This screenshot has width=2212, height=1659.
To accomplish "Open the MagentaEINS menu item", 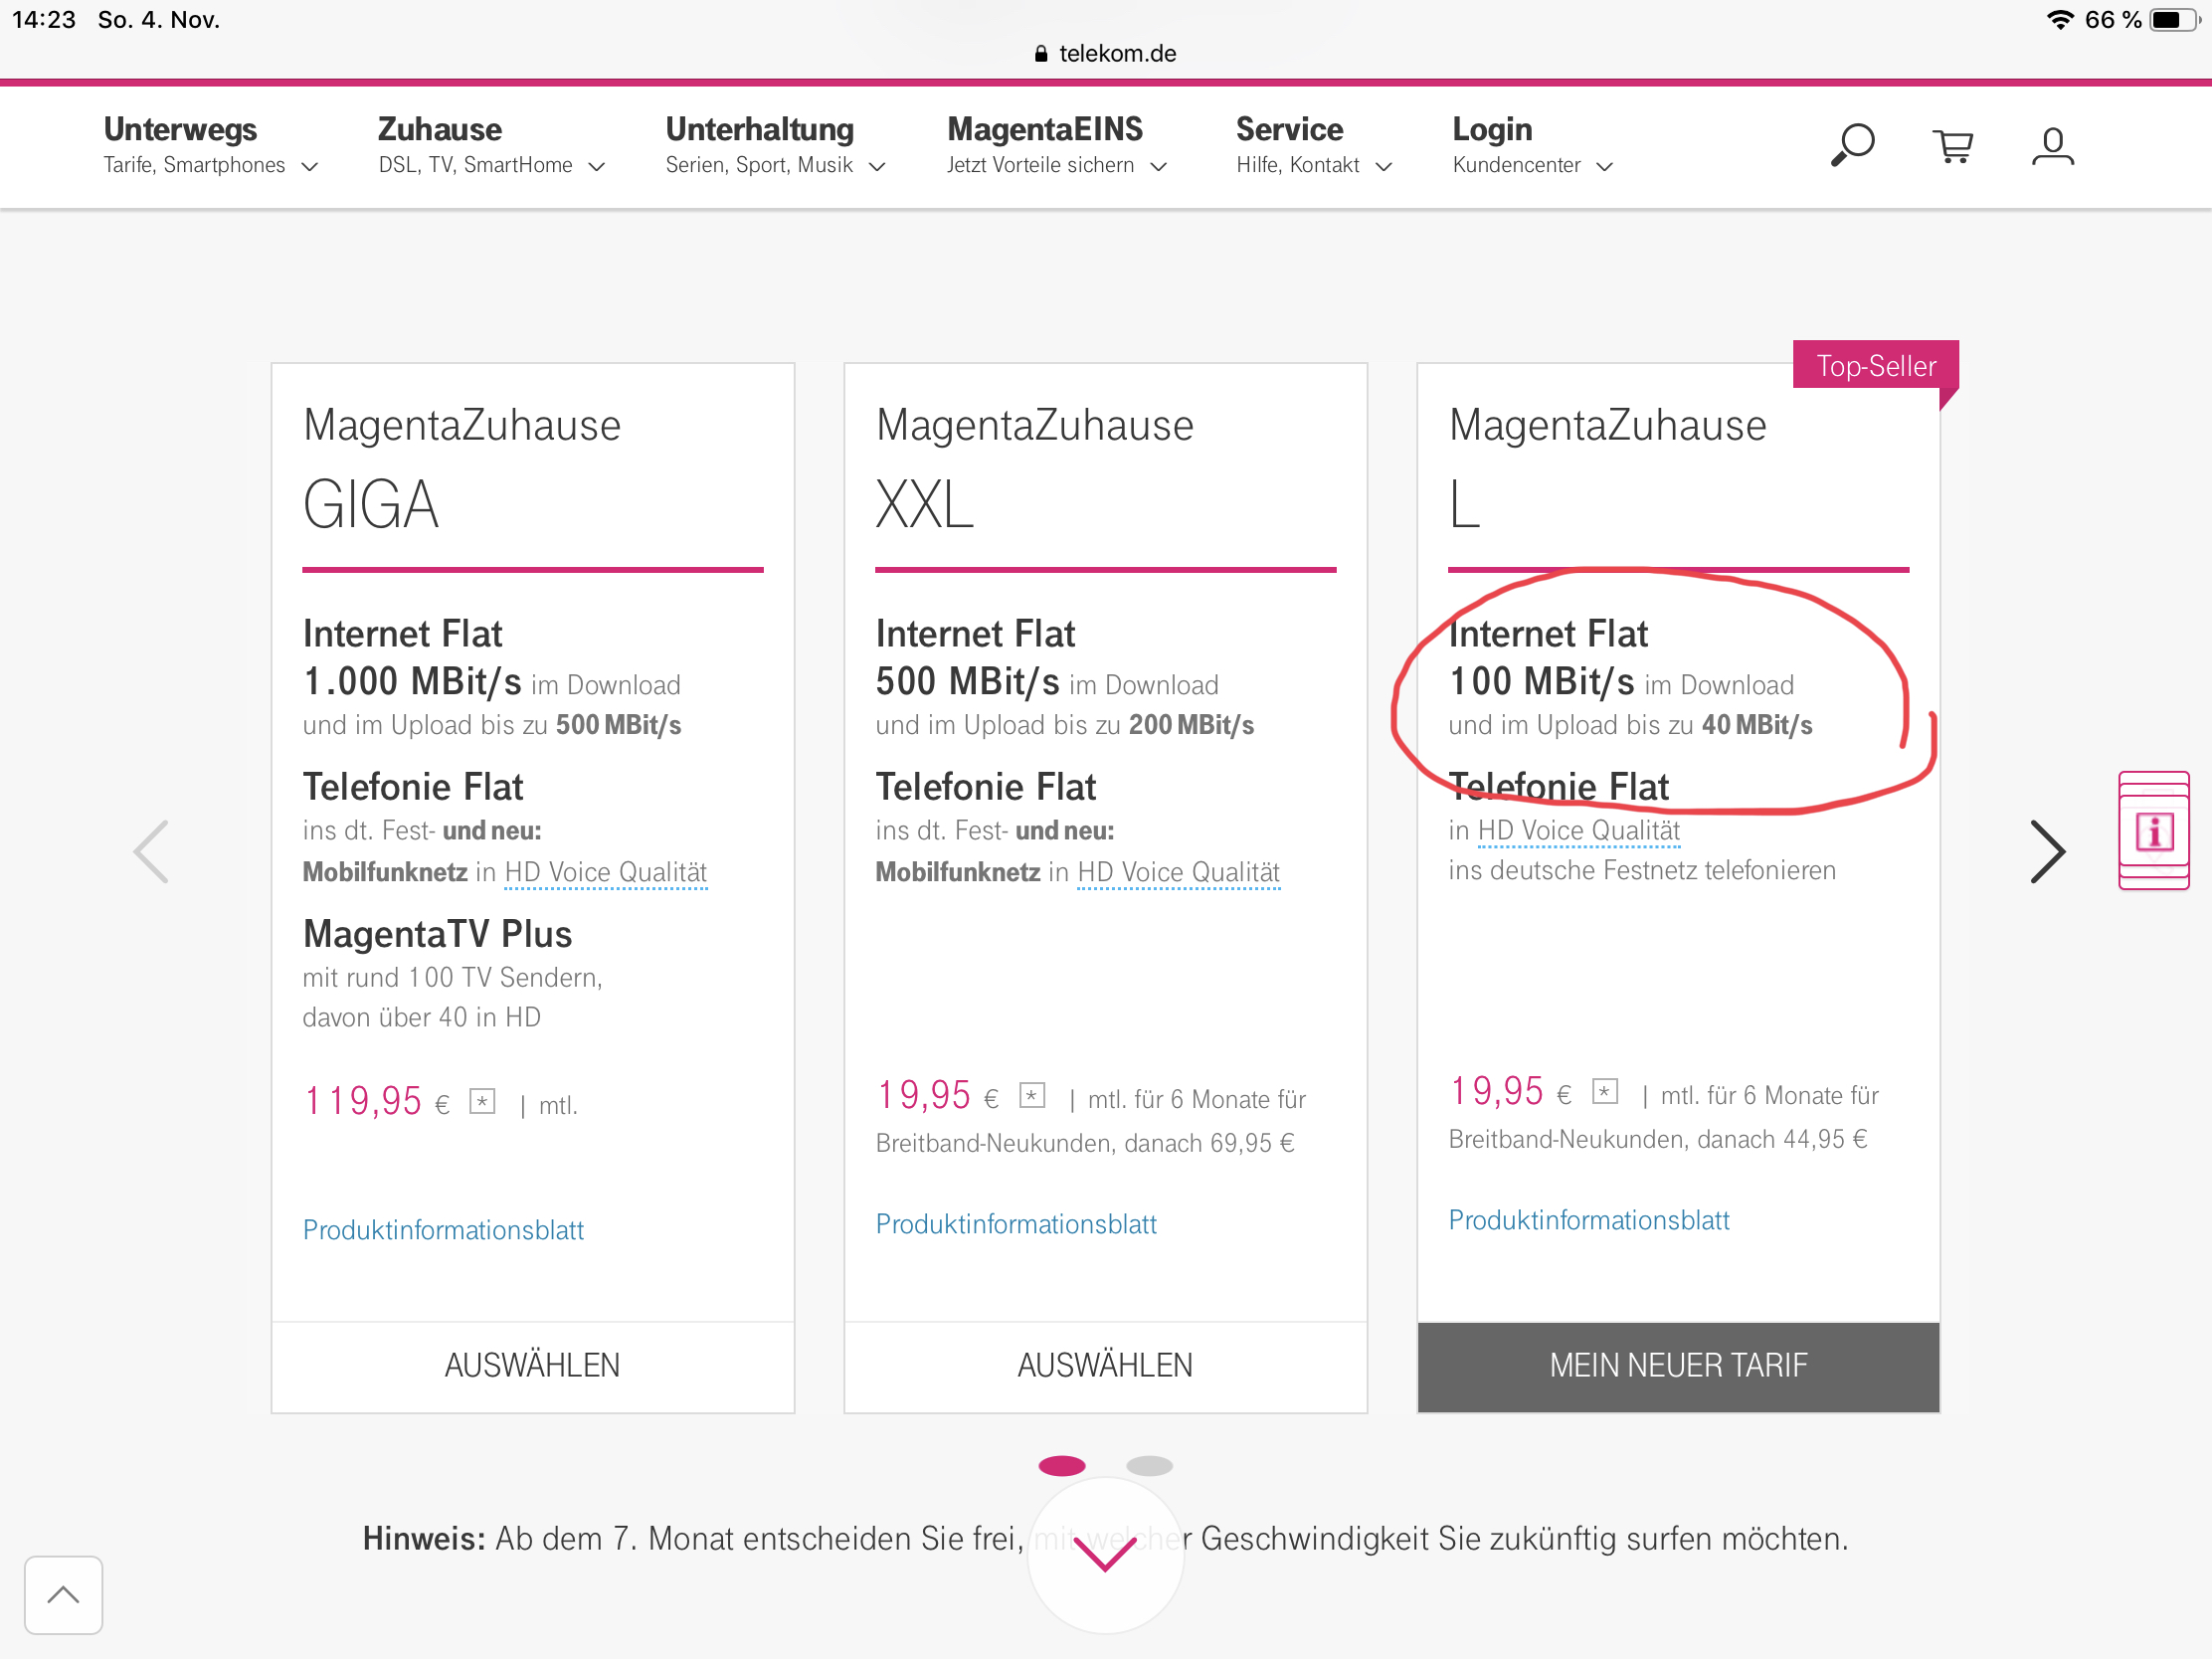I will (x=1056, y=145).
